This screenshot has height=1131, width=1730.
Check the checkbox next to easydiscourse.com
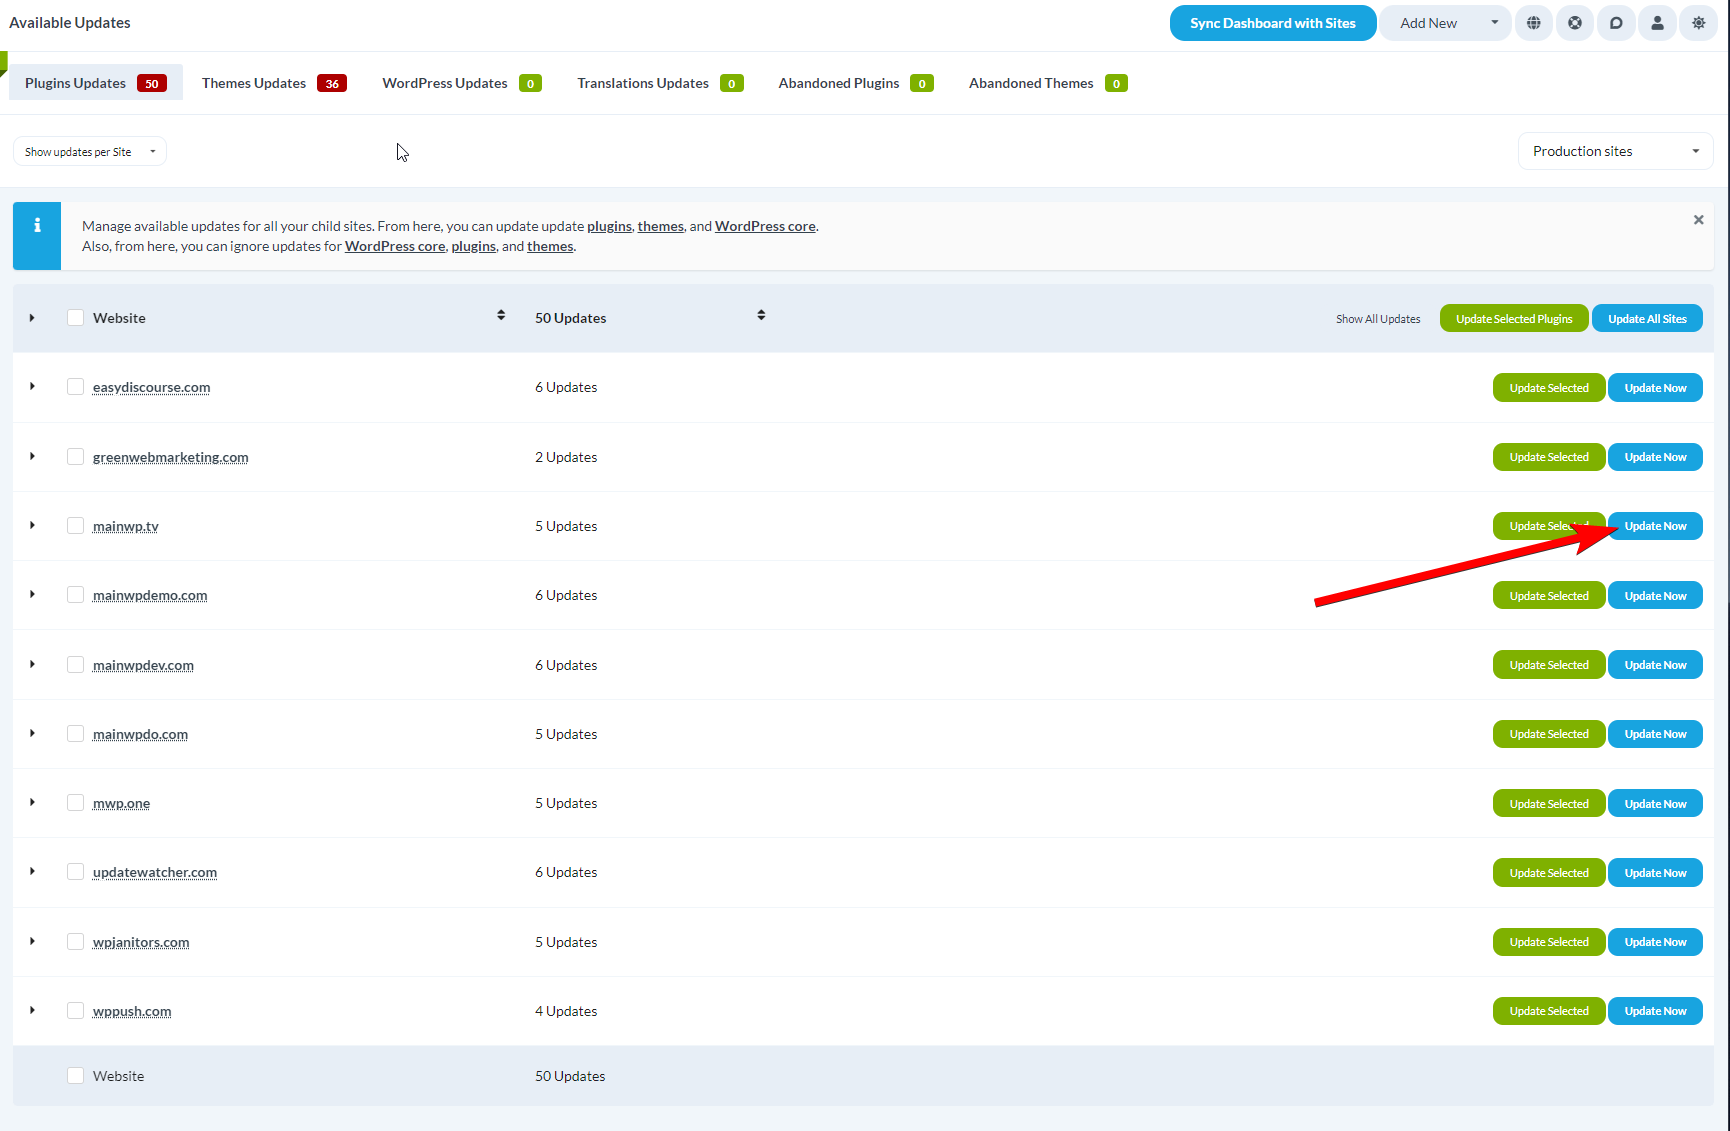[75, 386]
